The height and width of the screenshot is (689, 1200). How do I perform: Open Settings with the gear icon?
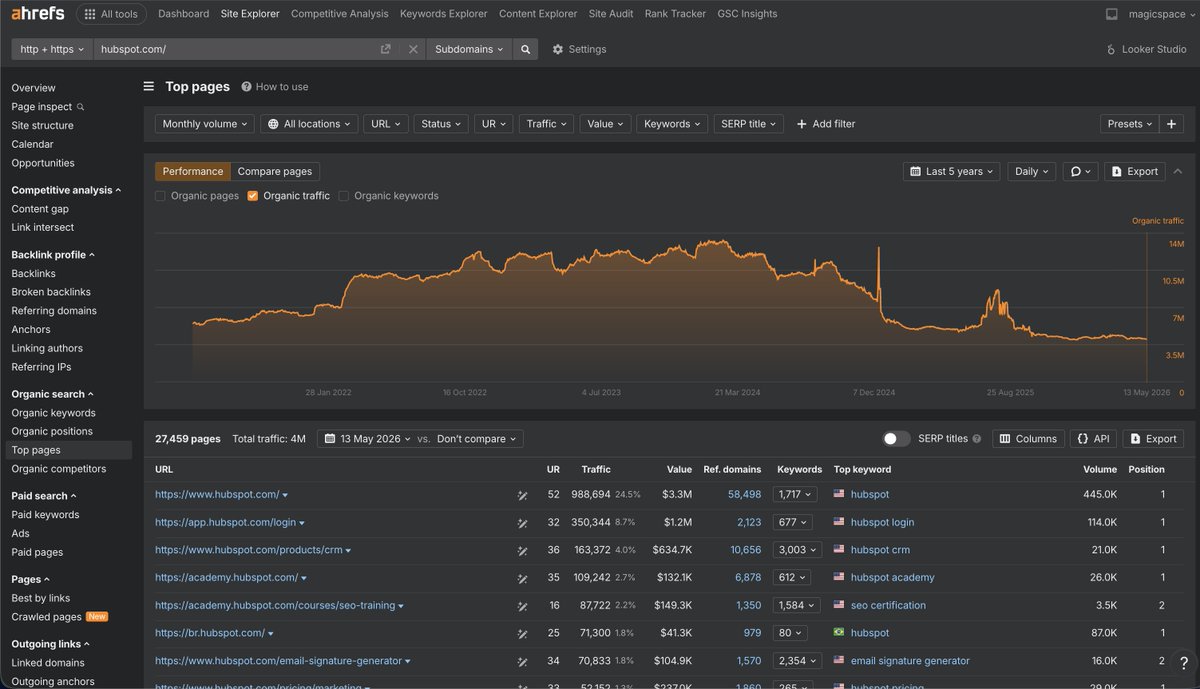[558, 49]
